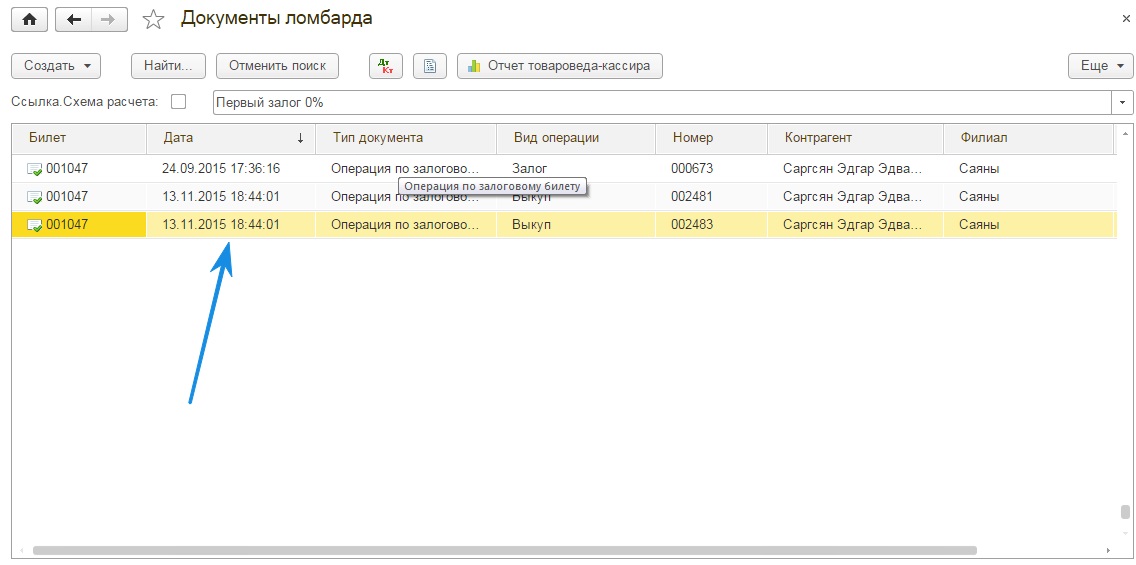Sort by Вид операции column header
Image resolution: width=1136 pixels, height=565 pixels.
(x=576, y=138)
